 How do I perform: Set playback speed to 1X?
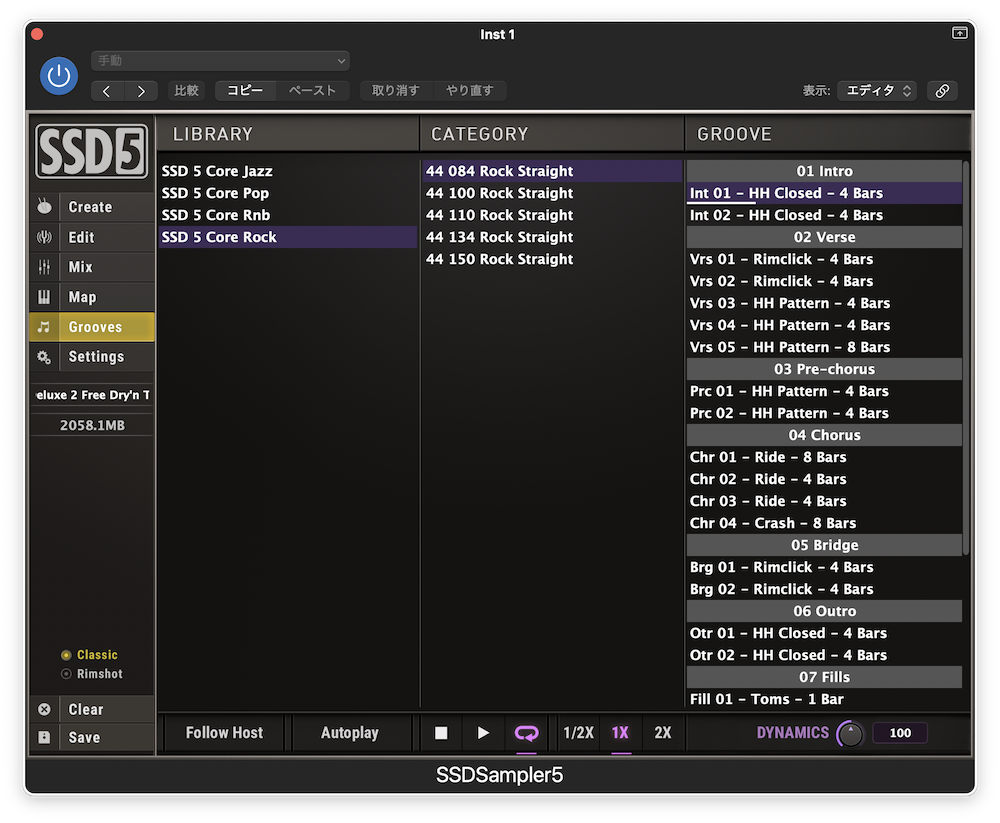coord(621,733)
